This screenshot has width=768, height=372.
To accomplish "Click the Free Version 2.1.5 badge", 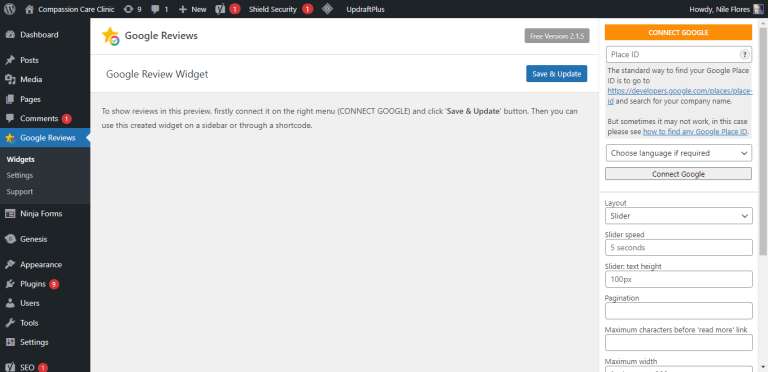I will tap(557, 36).
